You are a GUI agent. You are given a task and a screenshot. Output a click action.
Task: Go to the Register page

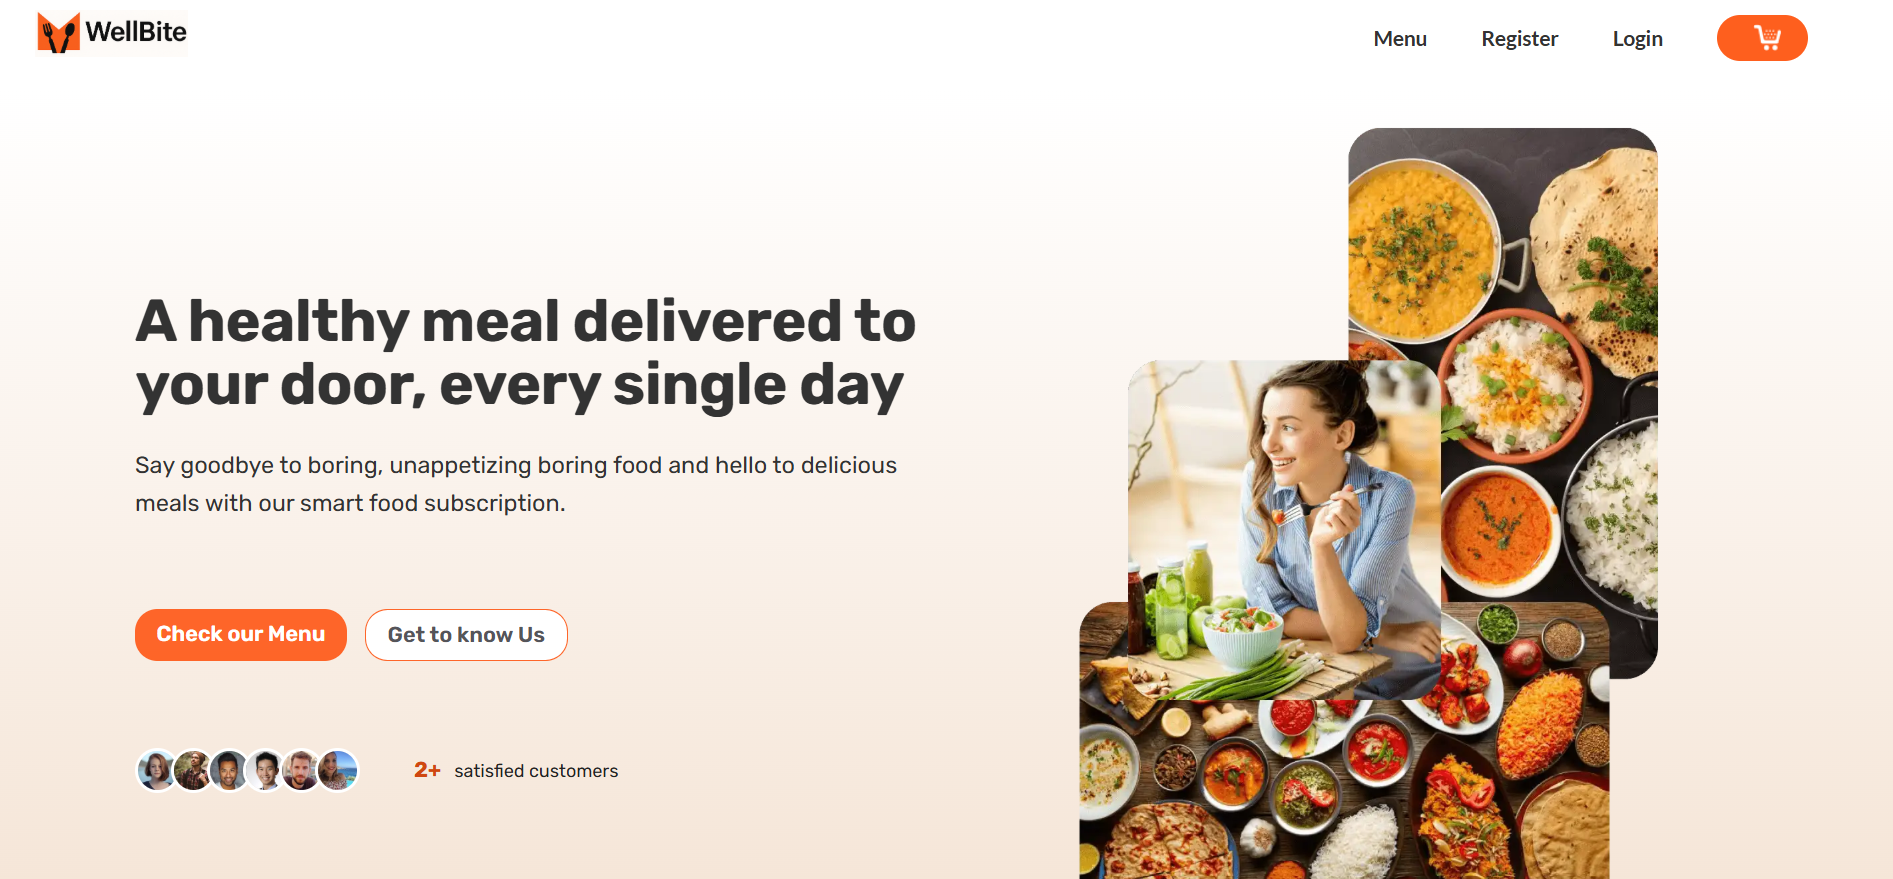tap(1519, 38)
